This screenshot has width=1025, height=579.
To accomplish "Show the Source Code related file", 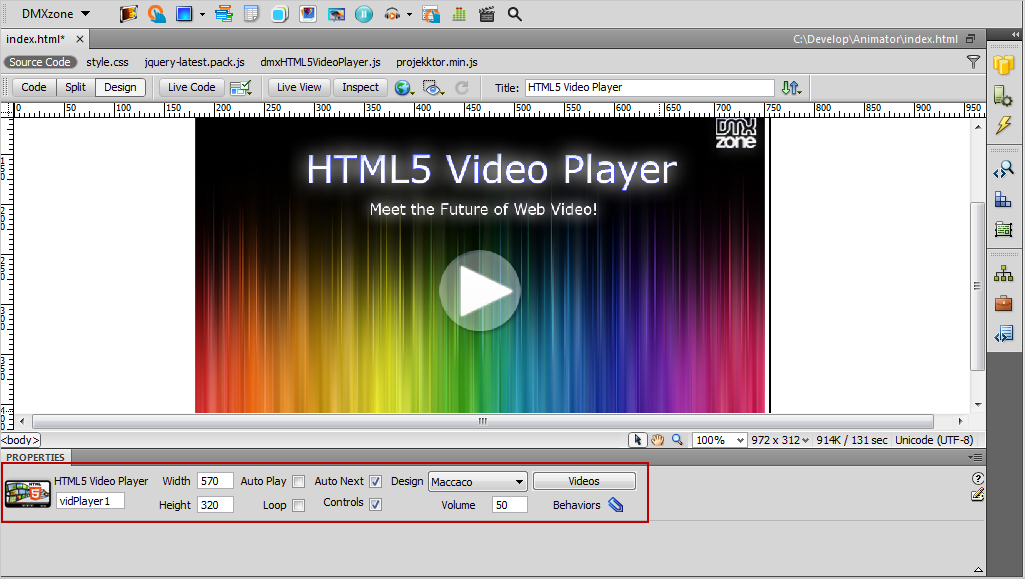I will pos(40,62).
